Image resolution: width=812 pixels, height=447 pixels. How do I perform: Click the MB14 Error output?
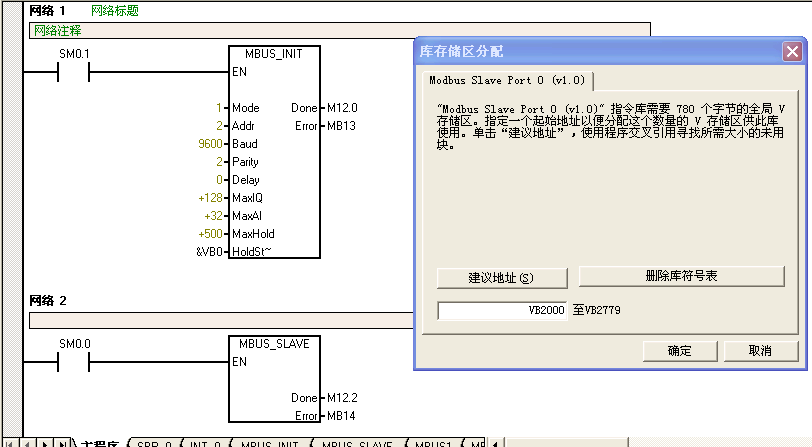341,416
